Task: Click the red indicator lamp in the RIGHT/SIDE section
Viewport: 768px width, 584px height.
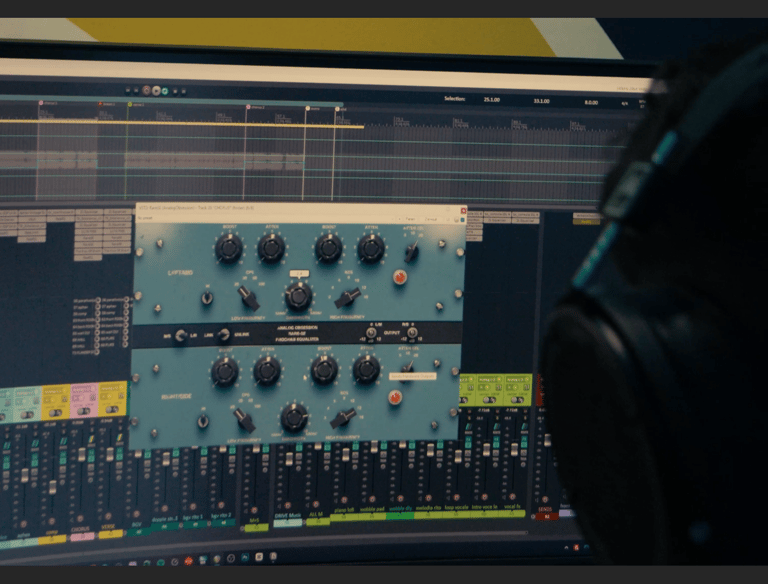Action: click(x=395, y=397)
